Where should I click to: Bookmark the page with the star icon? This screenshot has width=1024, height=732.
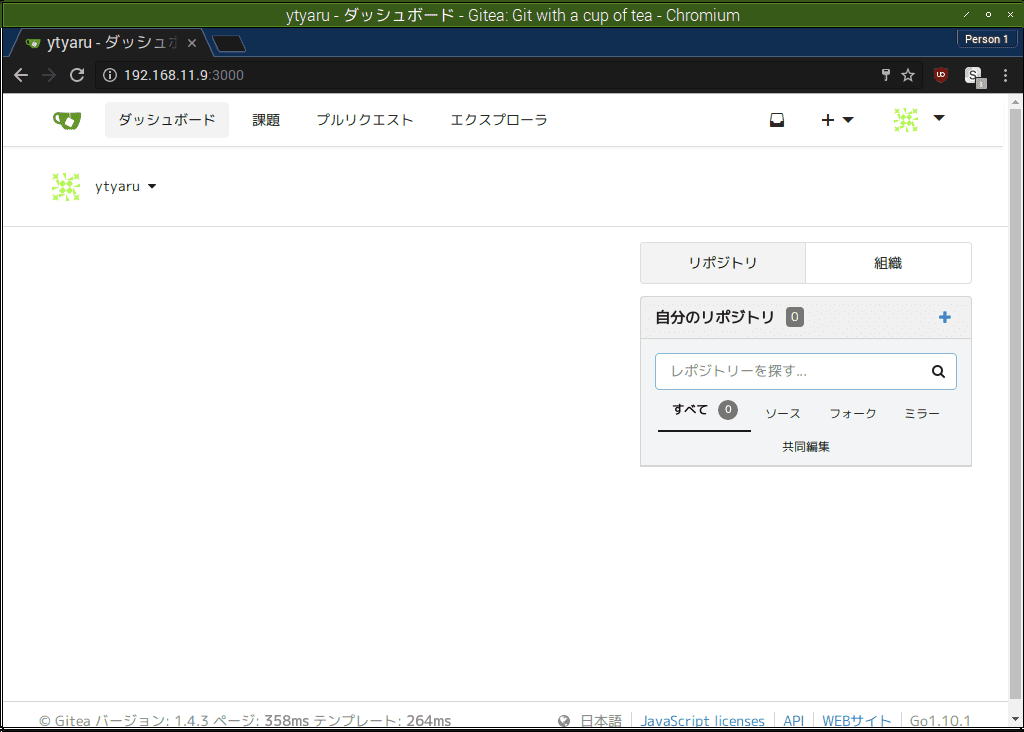(907, 75)
